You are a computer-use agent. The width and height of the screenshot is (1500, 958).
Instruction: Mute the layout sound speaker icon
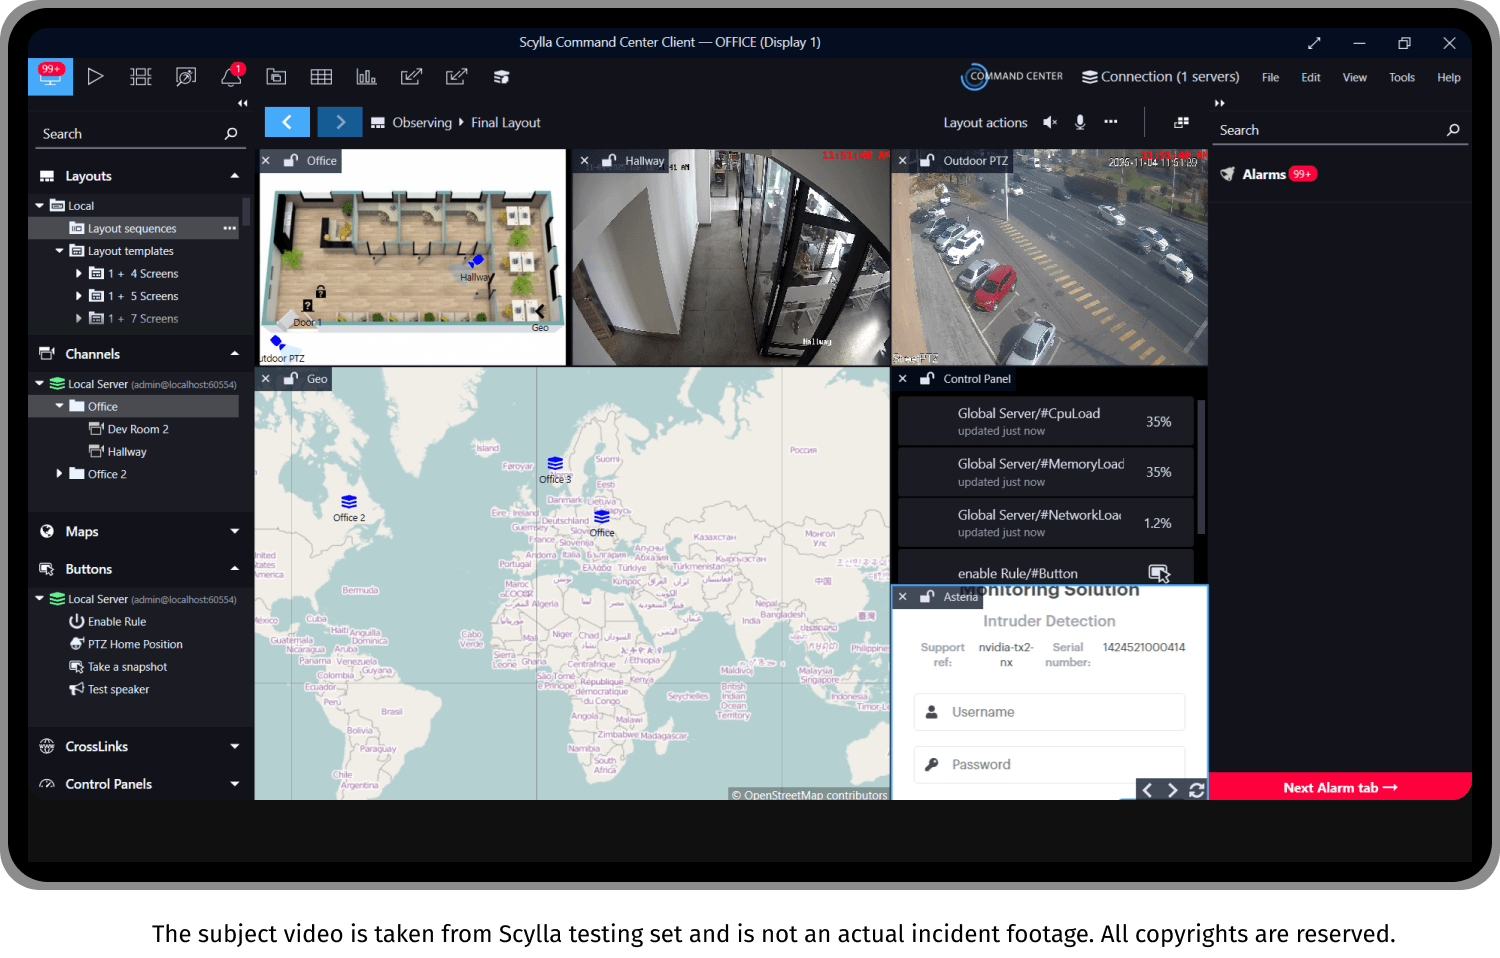pyautogui.click(x=1050, y=122)
